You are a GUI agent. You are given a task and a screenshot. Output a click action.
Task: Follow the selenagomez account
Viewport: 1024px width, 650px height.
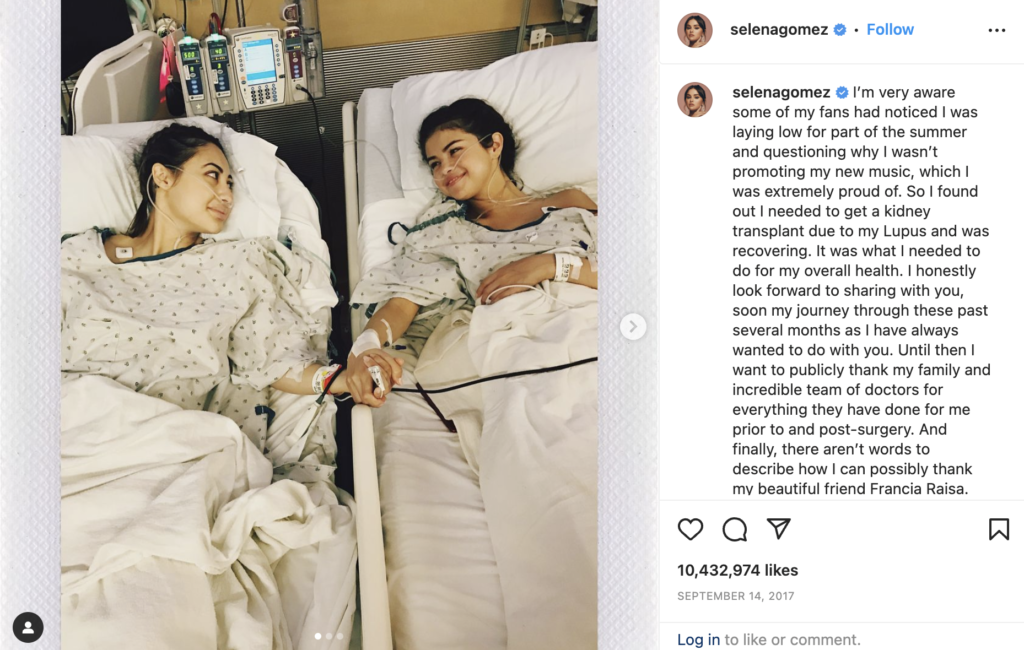889,29
